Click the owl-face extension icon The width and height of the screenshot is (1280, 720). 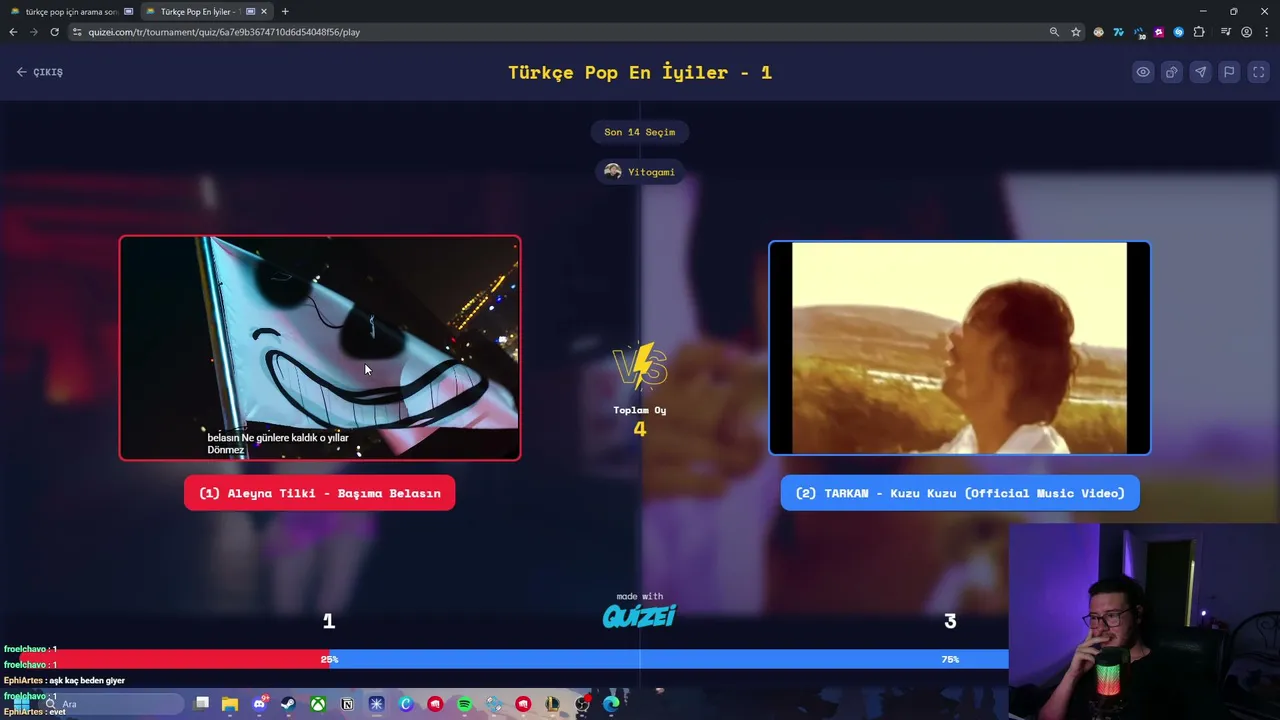tap(1099, 32)
